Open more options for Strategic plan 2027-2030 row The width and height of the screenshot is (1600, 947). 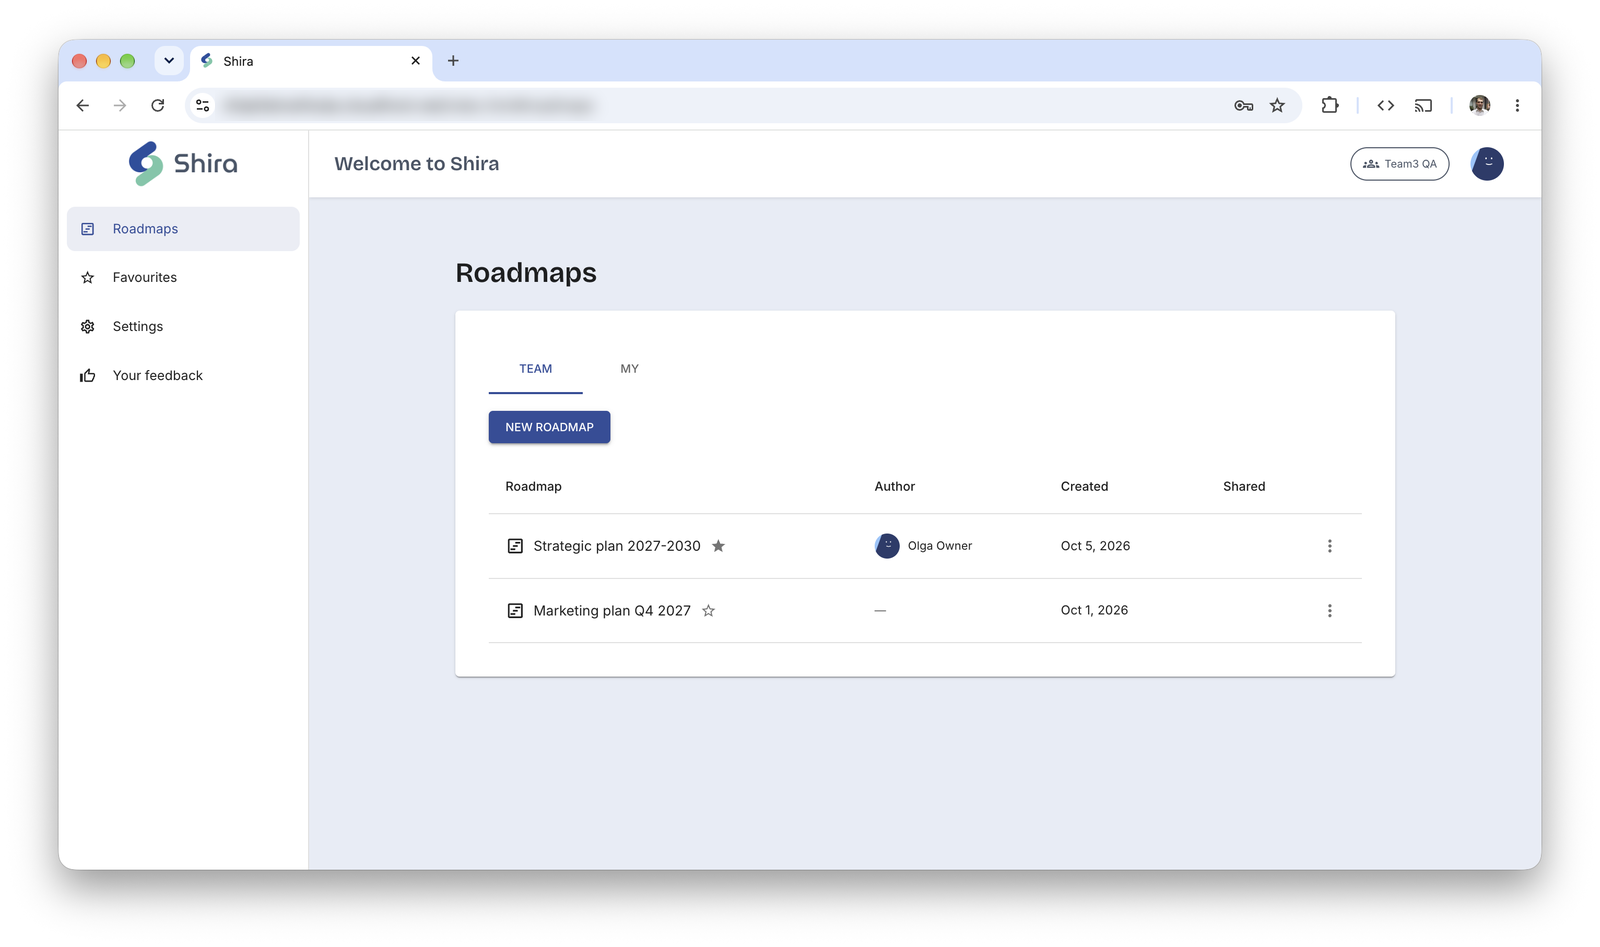coord(1330,546)
